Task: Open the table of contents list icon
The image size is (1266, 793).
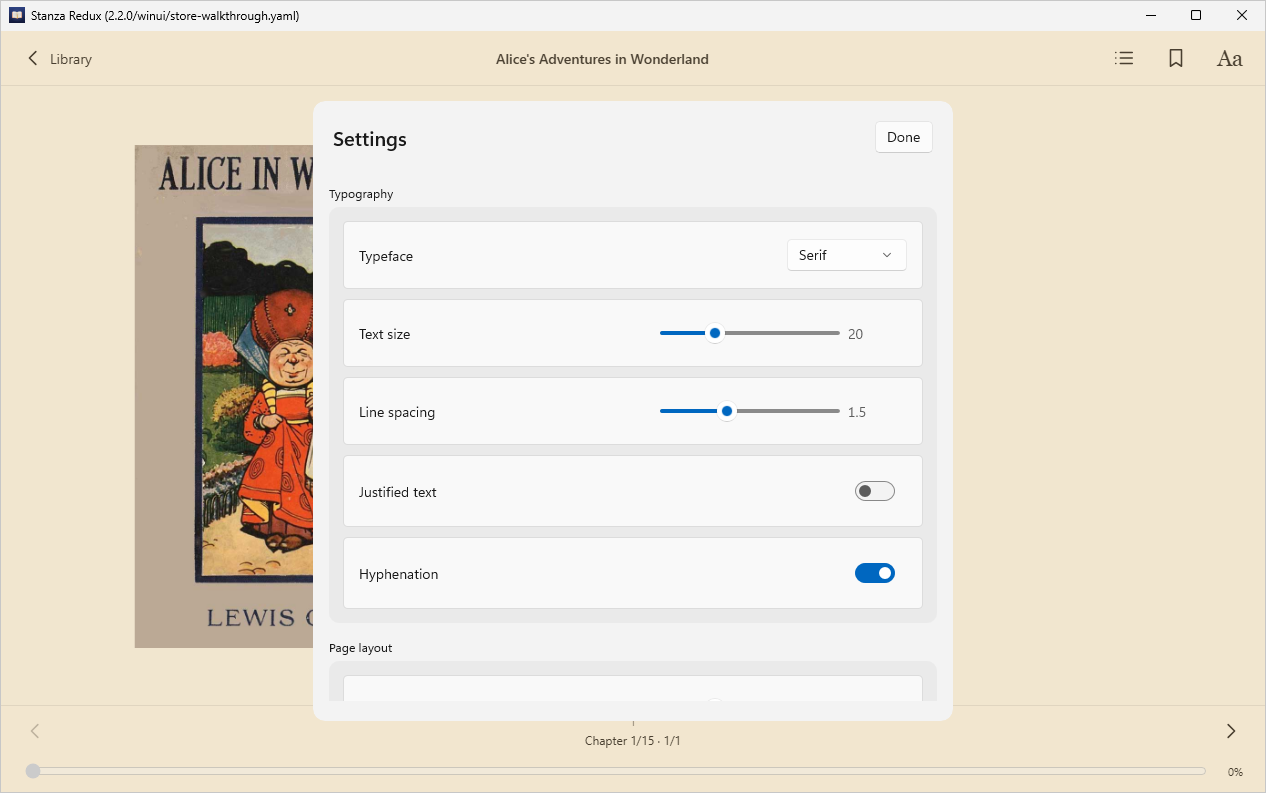Action: (1124, 59)
